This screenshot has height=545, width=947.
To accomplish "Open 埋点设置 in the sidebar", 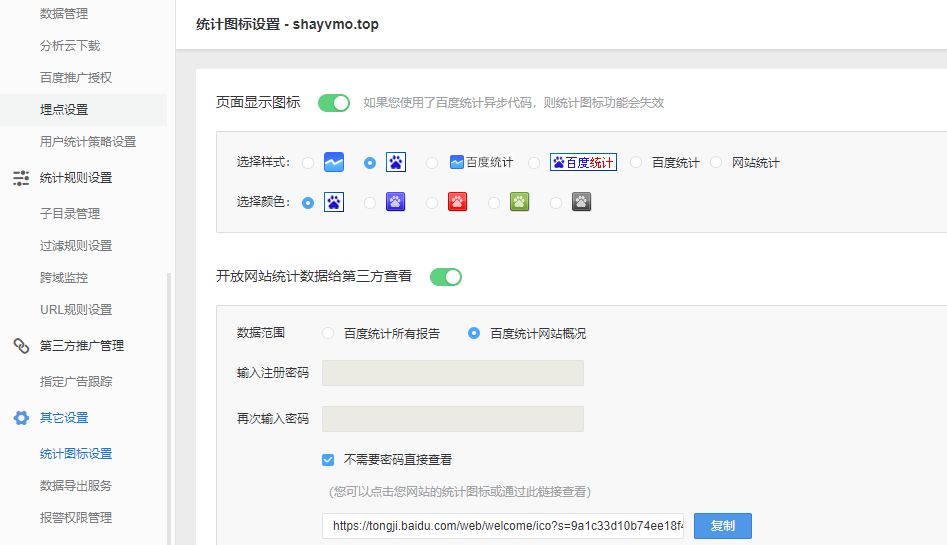I will click(x=64, y=110).
